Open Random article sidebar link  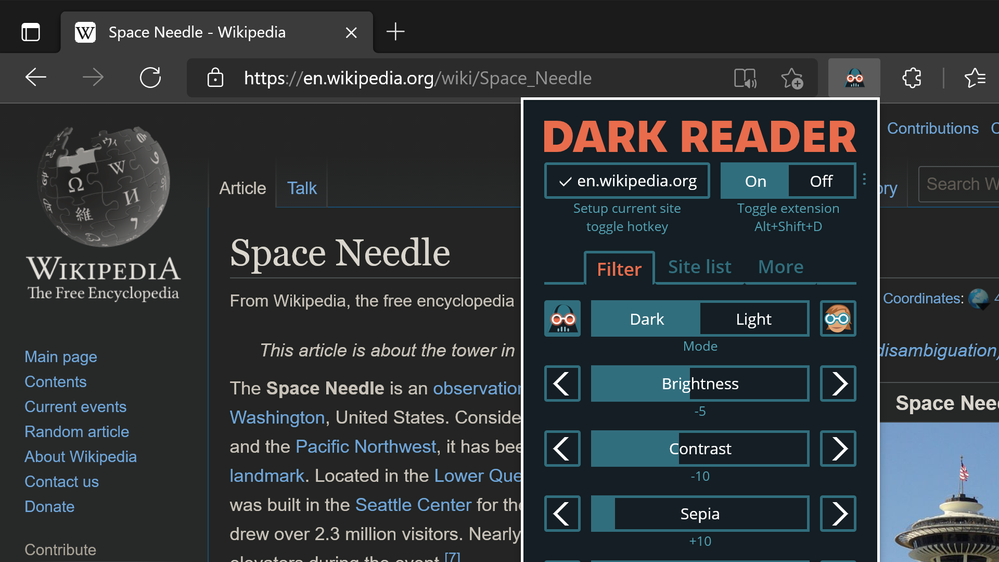pyautogui.click(x=76, y=431)
